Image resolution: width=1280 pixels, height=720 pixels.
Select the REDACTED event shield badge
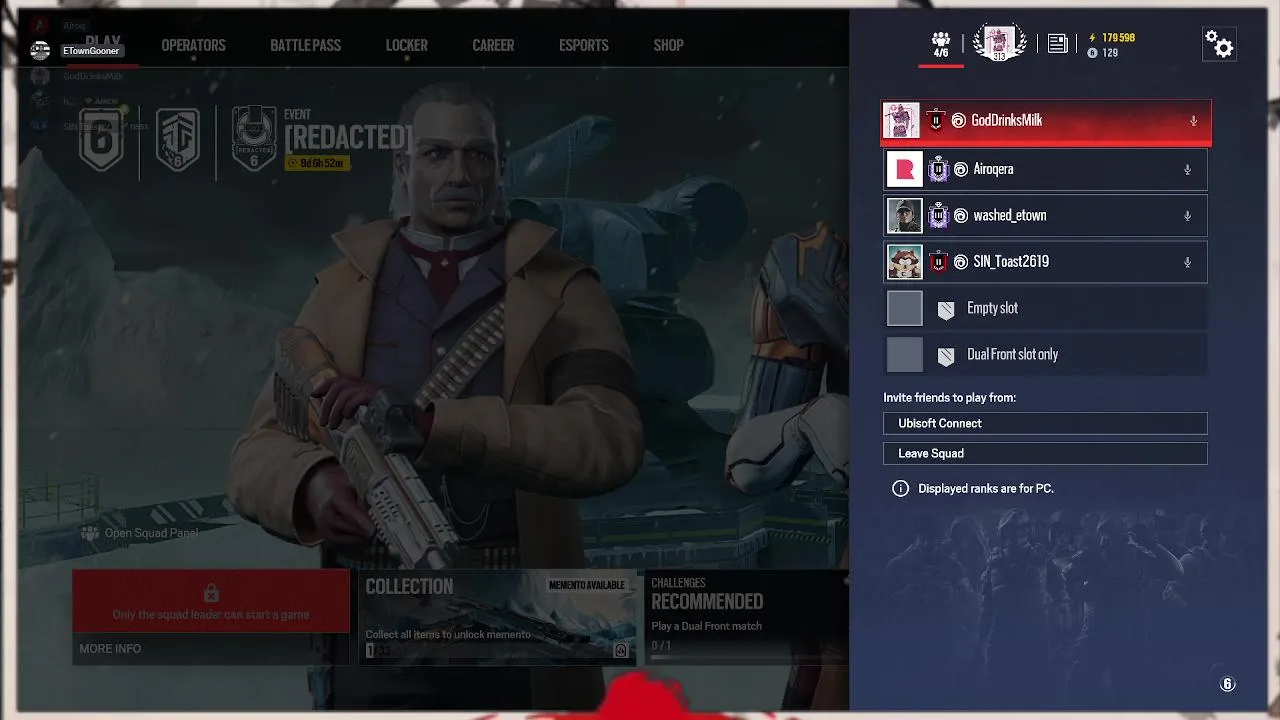254,139
